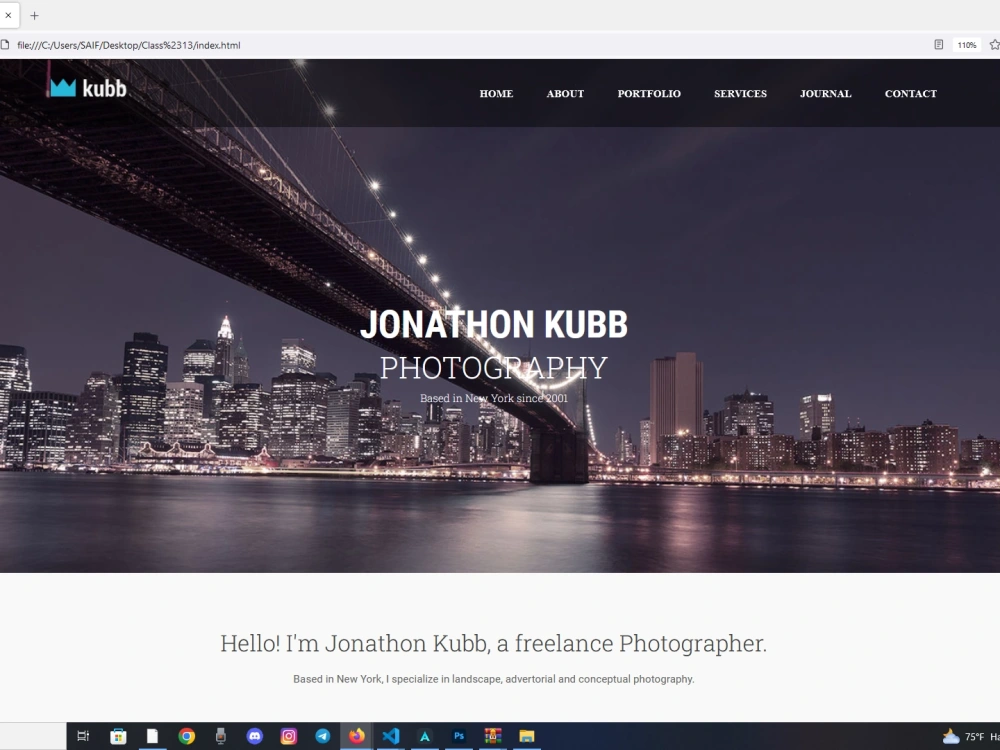Select SERVICES in the navigation bar
The width and height of the screenshot is (1000, 750).
[x=740, y=94]
